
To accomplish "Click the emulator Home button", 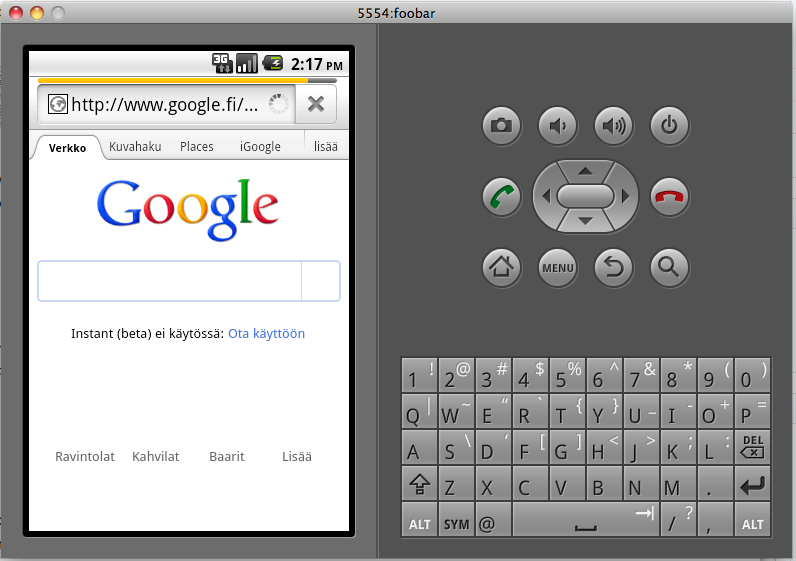I will 502,268.
